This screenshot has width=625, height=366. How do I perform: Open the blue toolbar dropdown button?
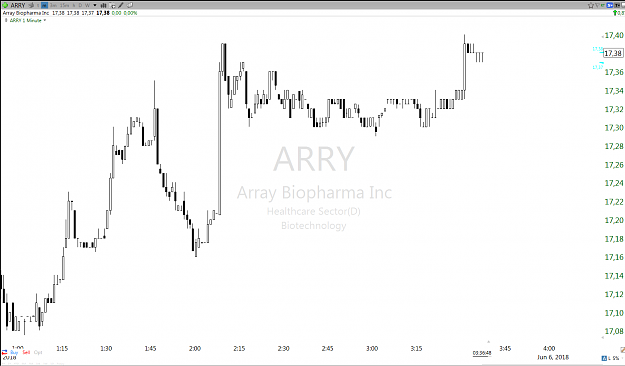coord(610,5)
